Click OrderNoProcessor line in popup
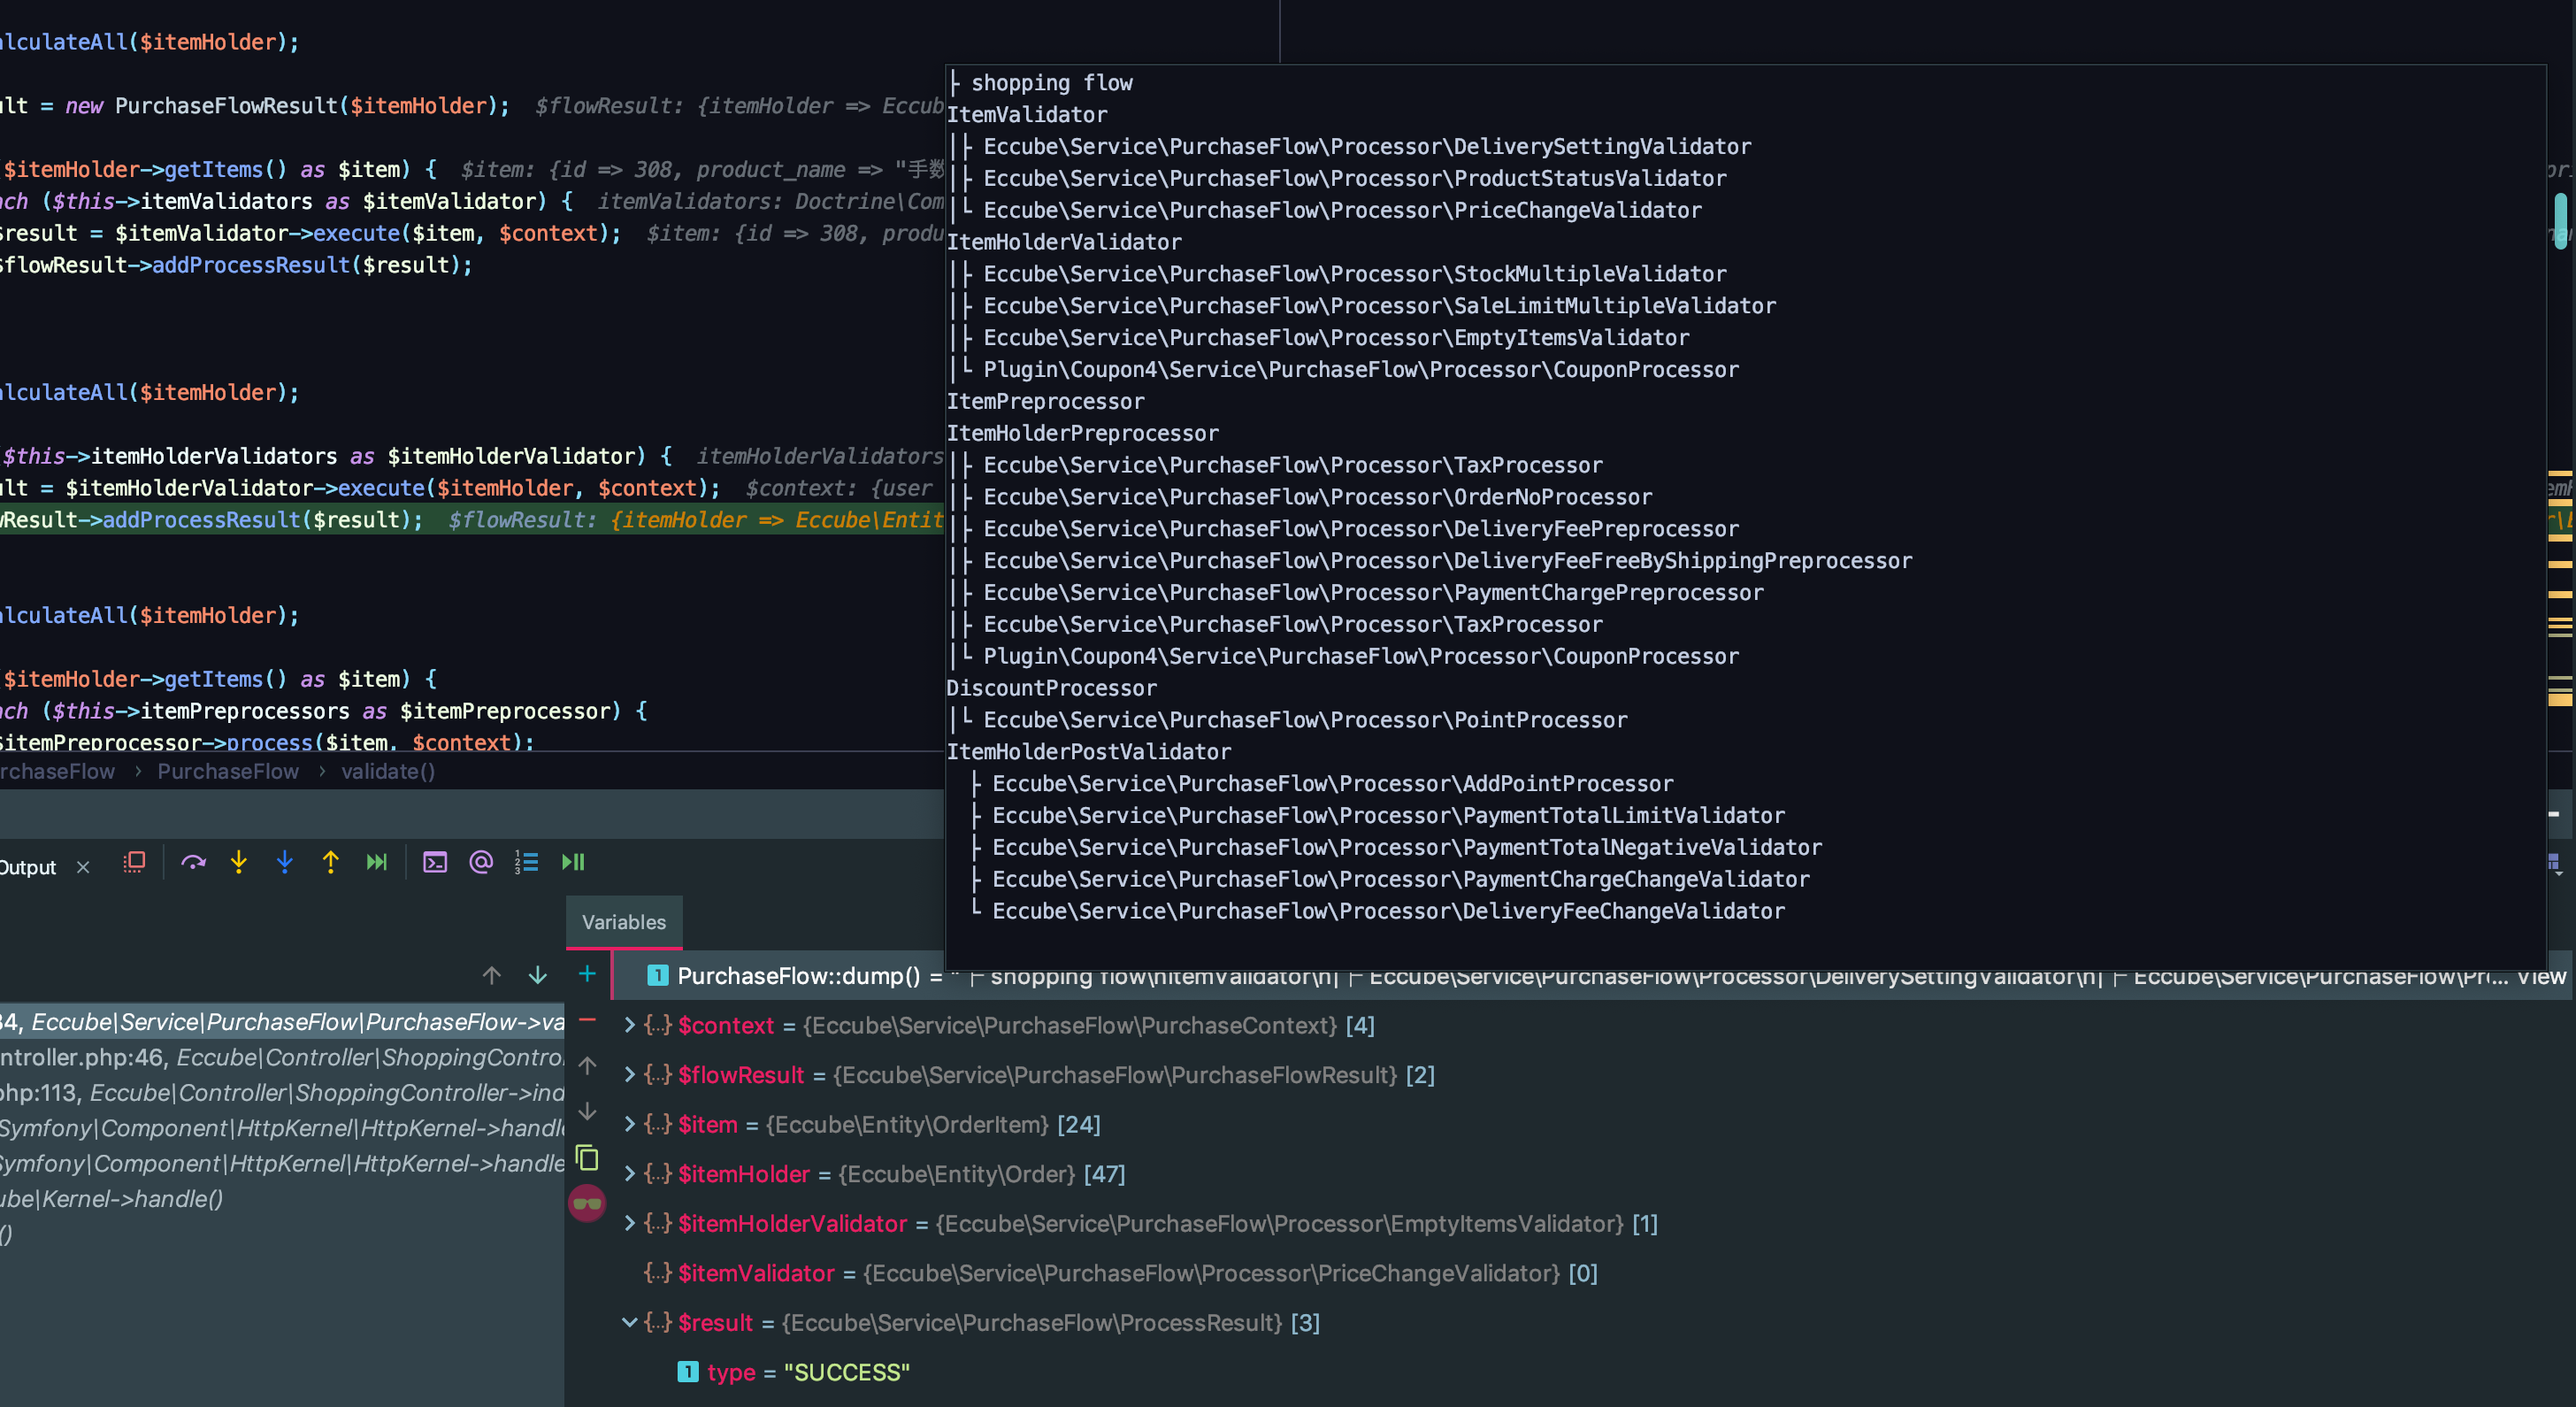The image size is (2576, 1407). tap(1318, 497)
